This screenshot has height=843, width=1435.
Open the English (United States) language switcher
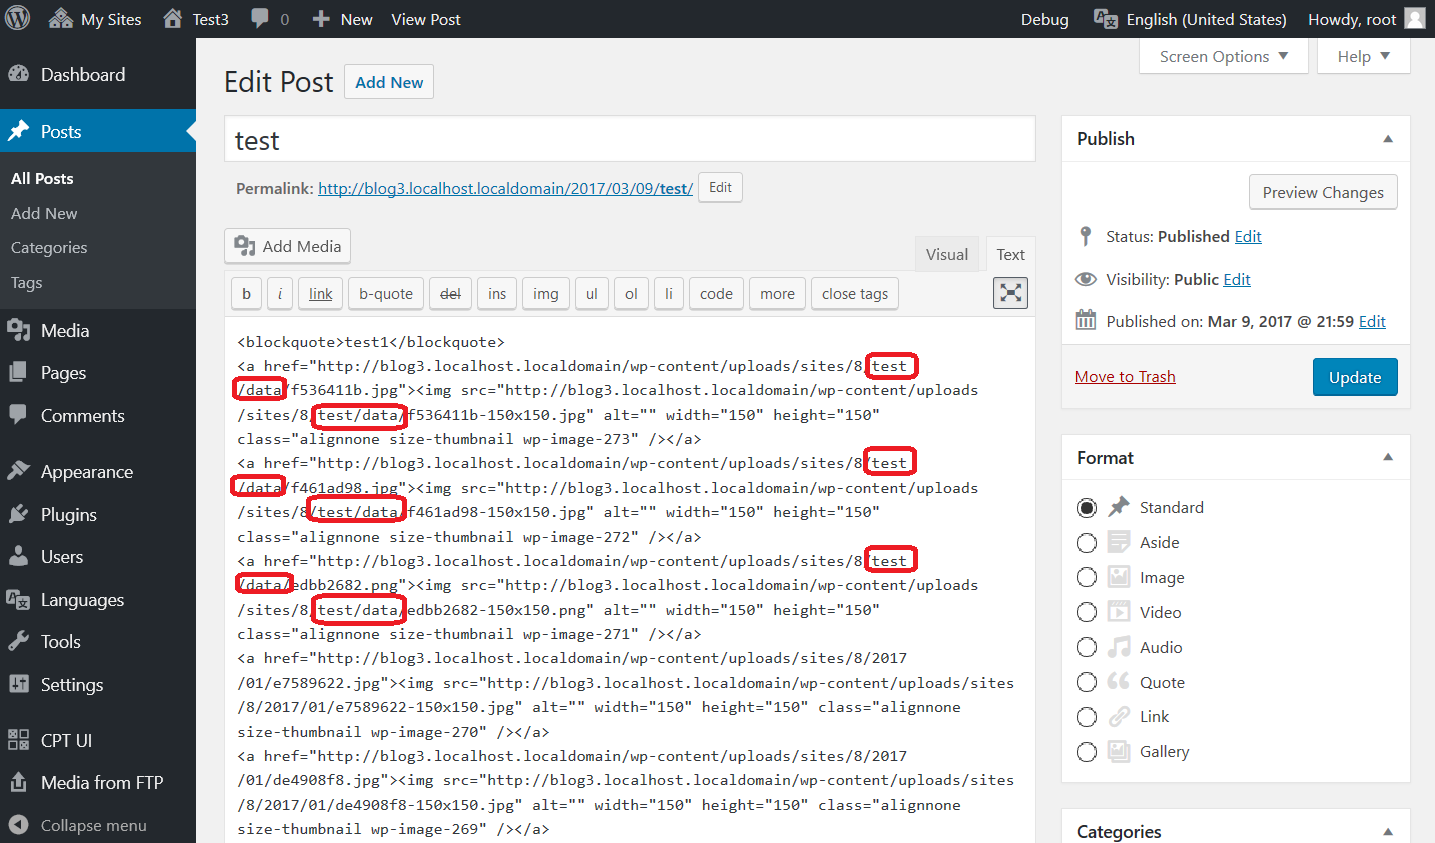click(x=1190, y=19)
